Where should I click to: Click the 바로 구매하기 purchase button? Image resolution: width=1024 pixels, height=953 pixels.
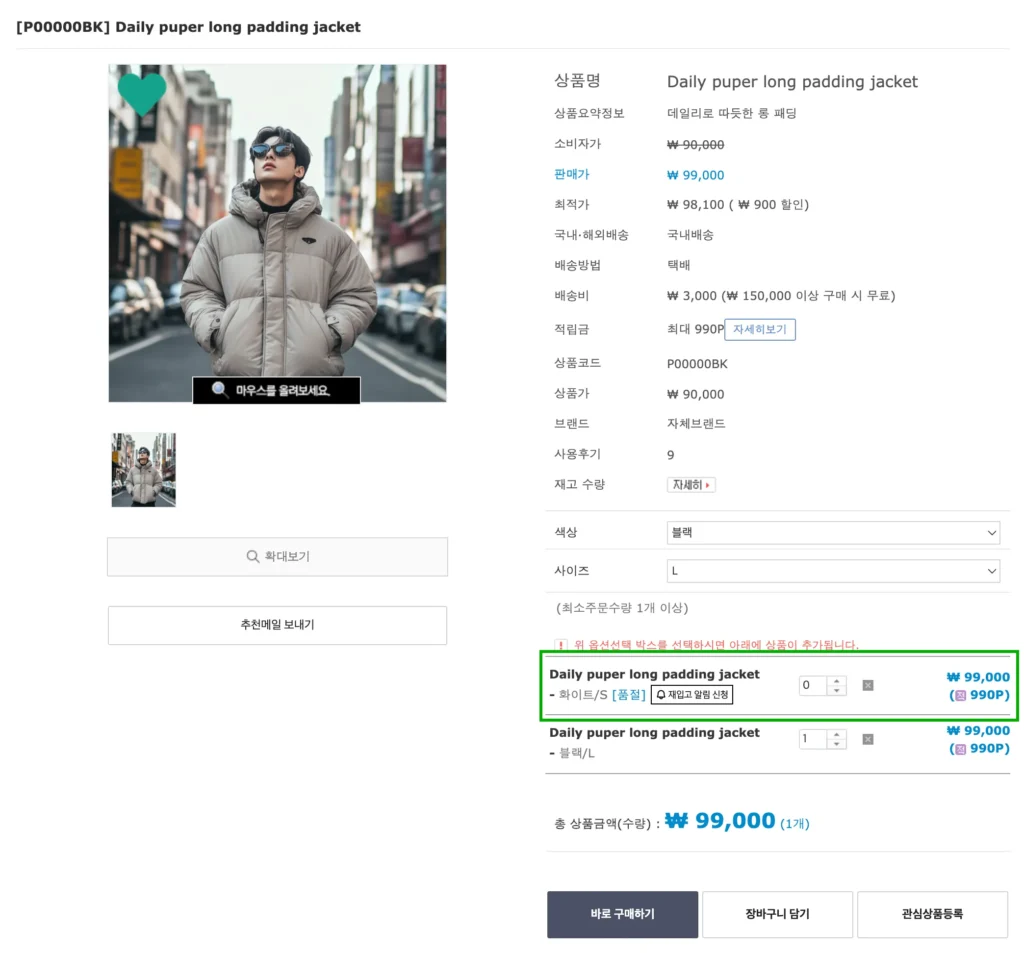click(621, 913)
